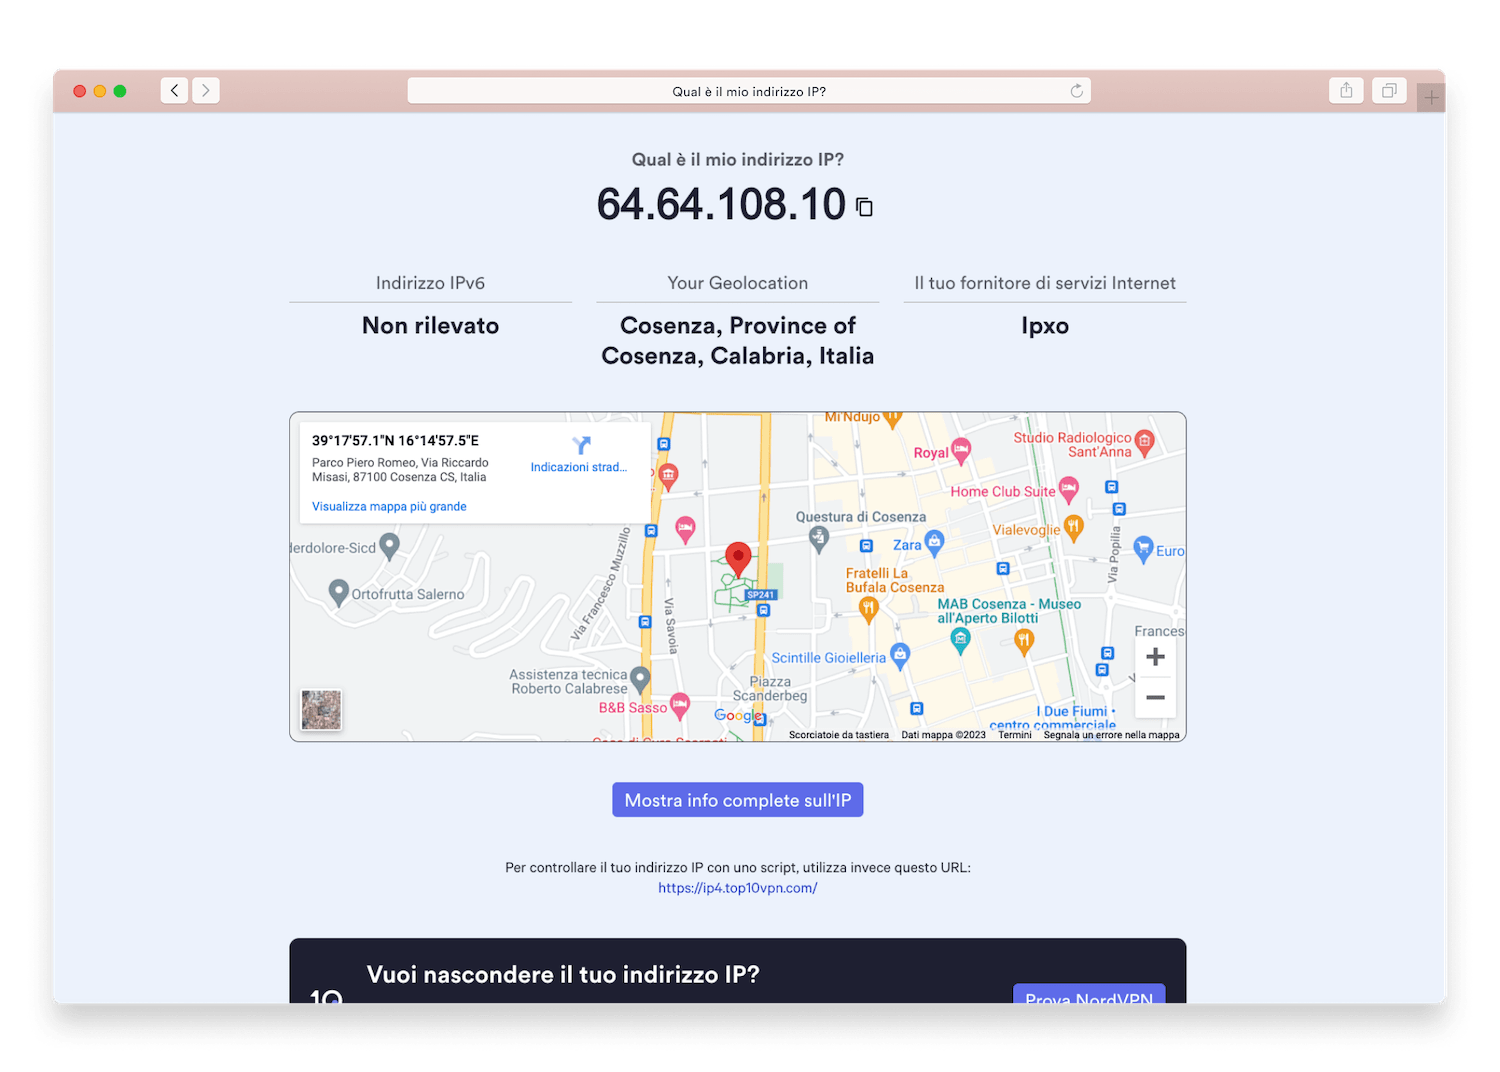The width and height of the screenshot is (1500, 1072).
Task: Click the Non rilevato IPv6 value
Action: [430, 326]
